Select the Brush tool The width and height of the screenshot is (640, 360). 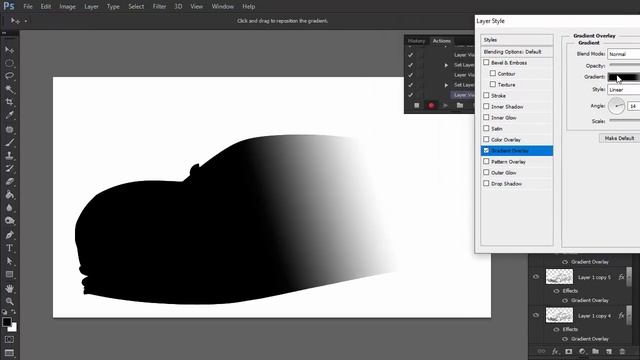click(9, 142)
